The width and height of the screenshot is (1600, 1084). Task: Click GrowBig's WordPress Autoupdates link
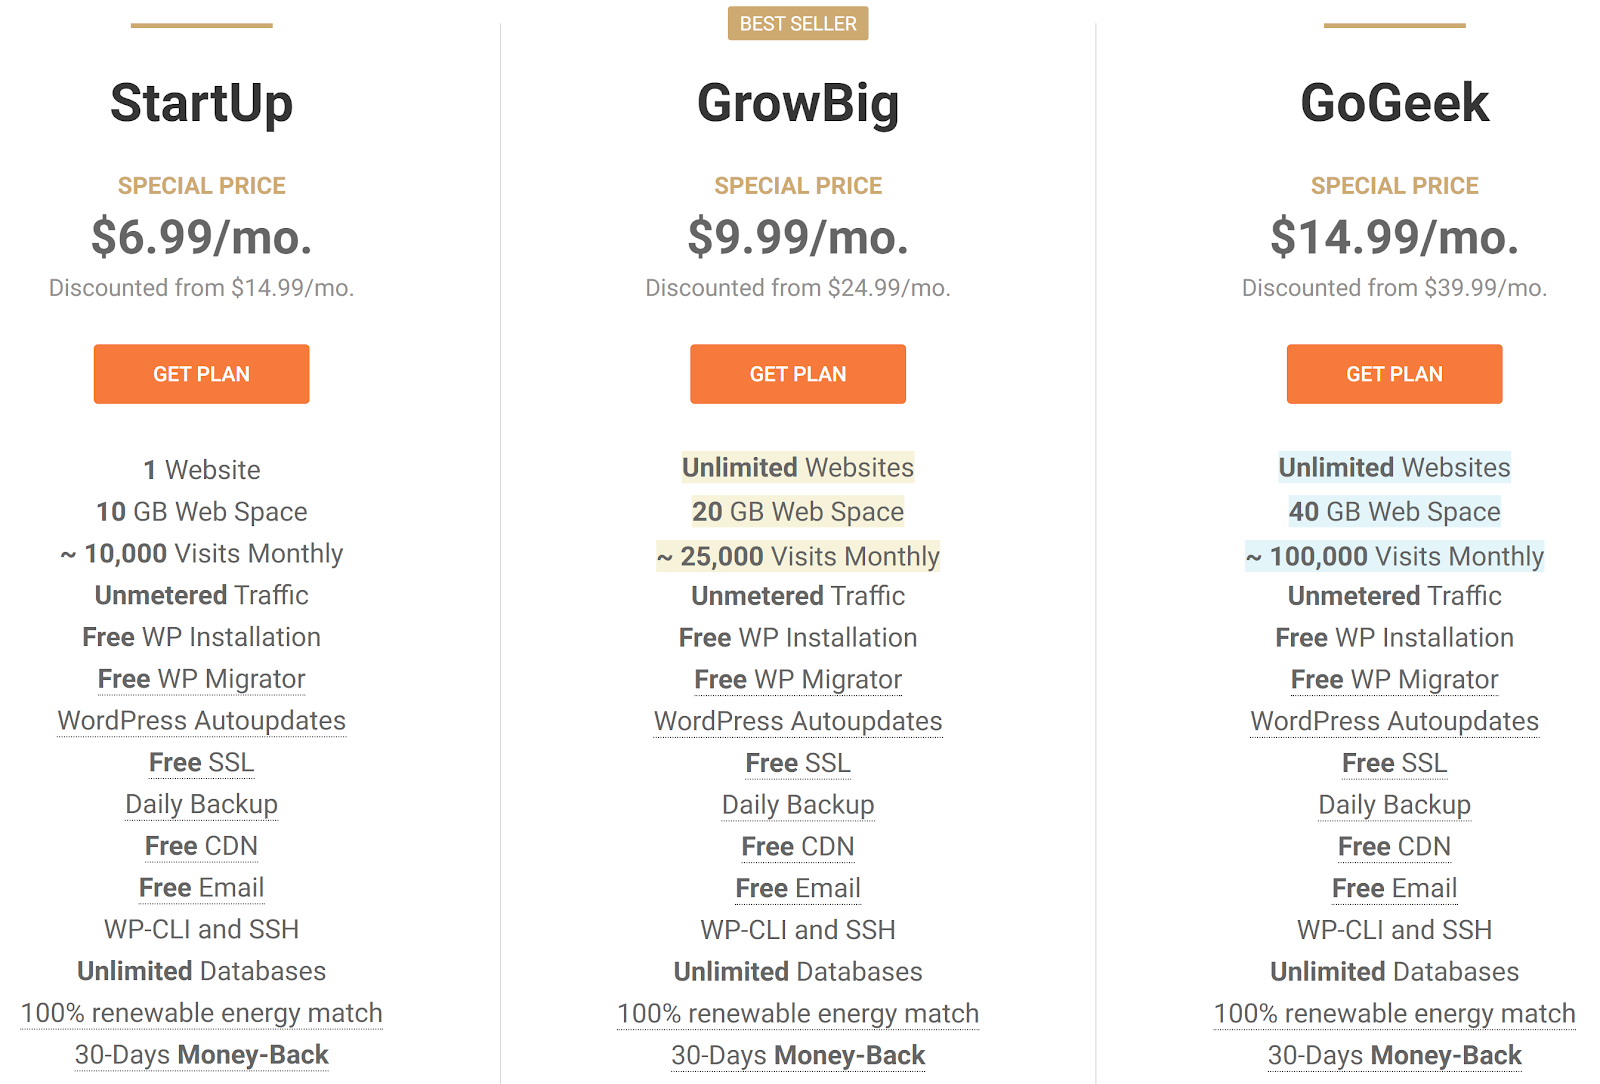pyautogui.click(x=798, y=721)
